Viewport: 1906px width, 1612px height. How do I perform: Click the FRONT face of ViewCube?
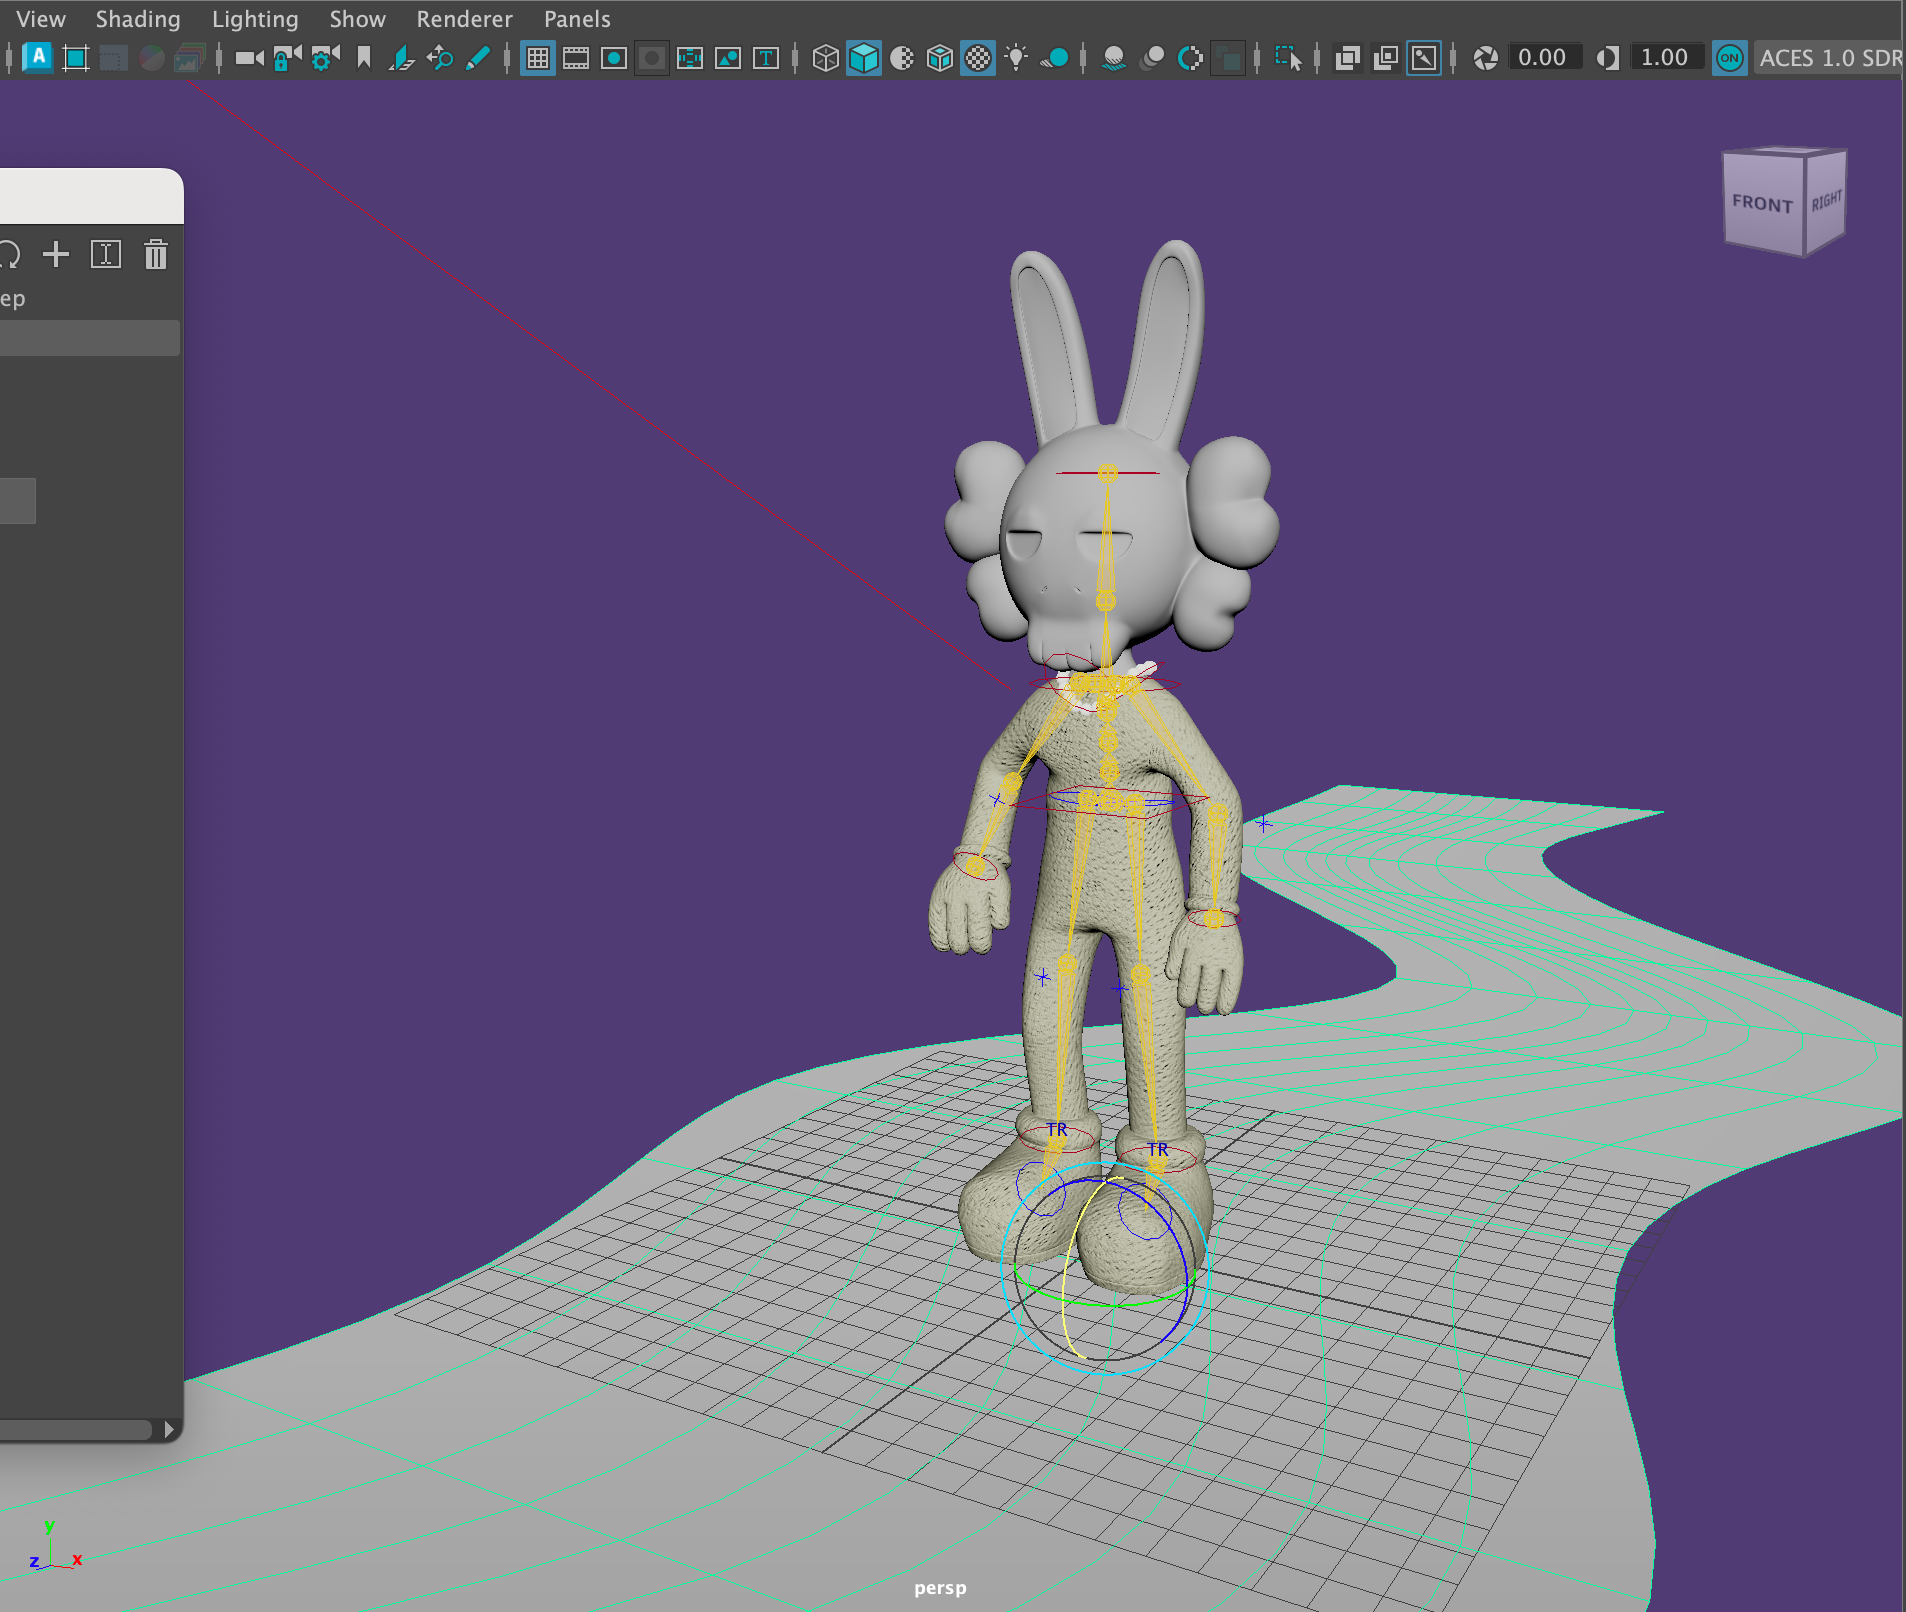(1762, 203)
